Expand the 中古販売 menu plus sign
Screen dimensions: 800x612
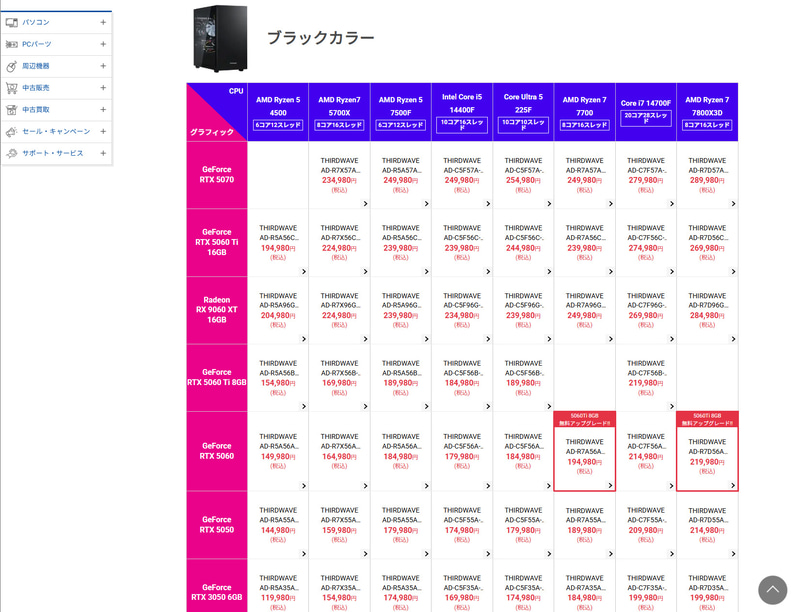click(103, 88)
